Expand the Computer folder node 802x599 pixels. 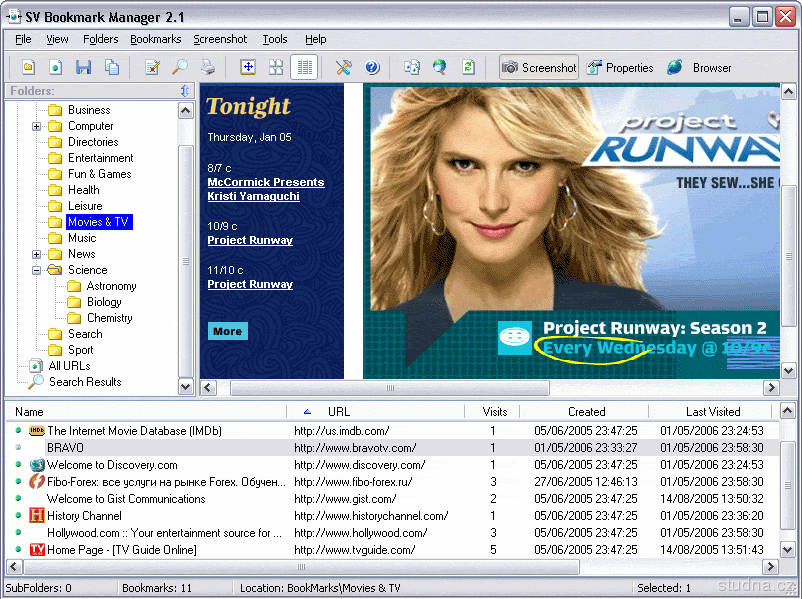pyautogui.click(x=37, y=126)
